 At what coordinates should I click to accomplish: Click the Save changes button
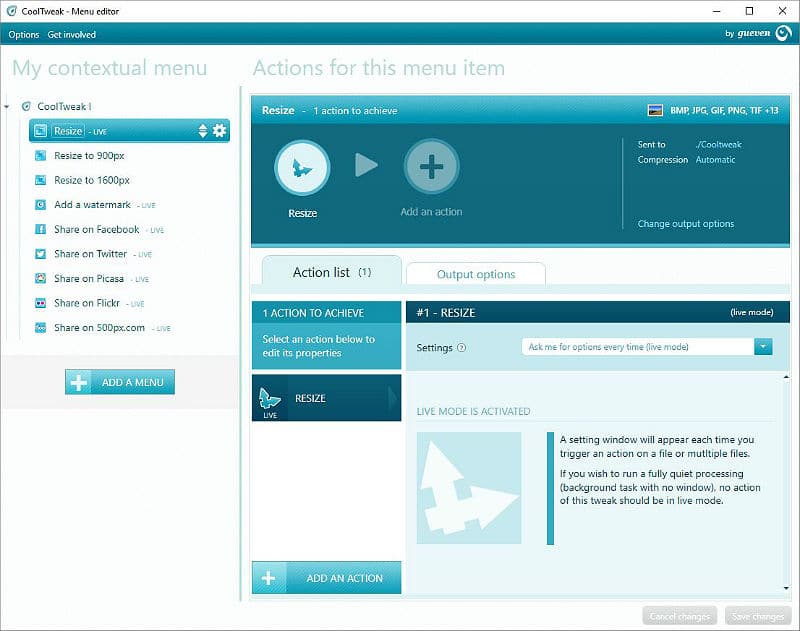[x=758, y=616]
